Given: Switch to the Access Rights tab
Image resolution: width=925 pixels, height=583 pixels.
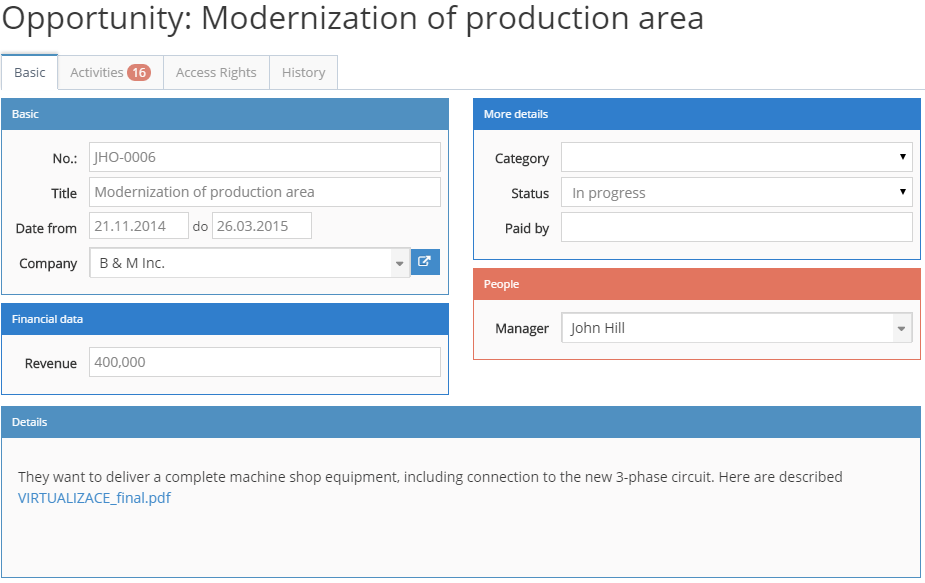Looking at the screenshot, I should [217, 73].
